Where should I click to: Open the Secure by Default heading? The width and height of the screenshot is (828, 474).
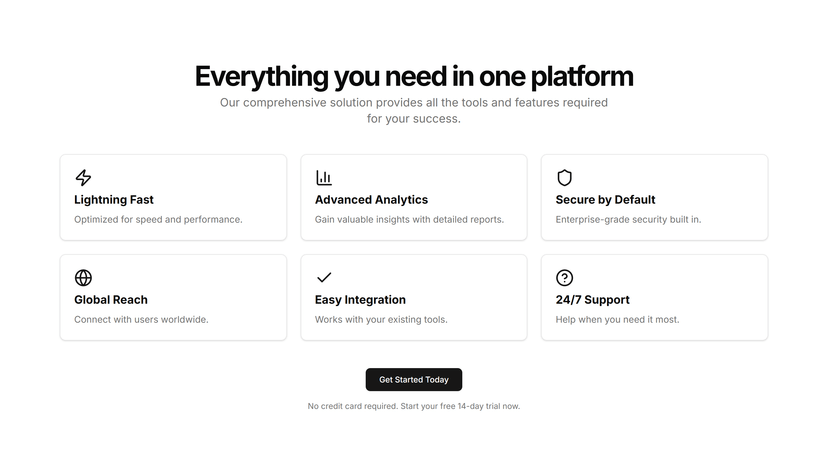point(605,200)
